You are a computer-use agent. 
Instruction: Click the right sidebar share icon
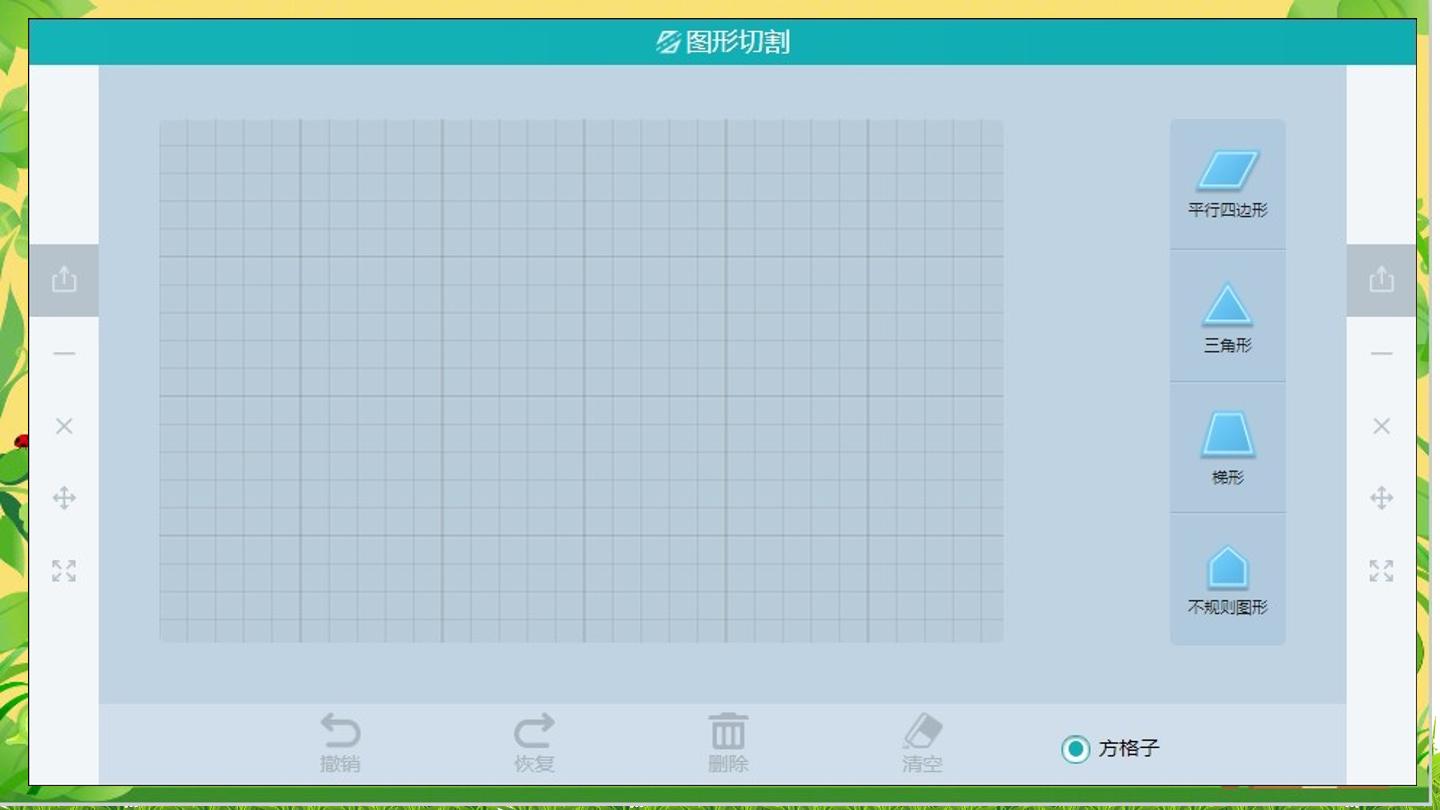(1381, 279)
